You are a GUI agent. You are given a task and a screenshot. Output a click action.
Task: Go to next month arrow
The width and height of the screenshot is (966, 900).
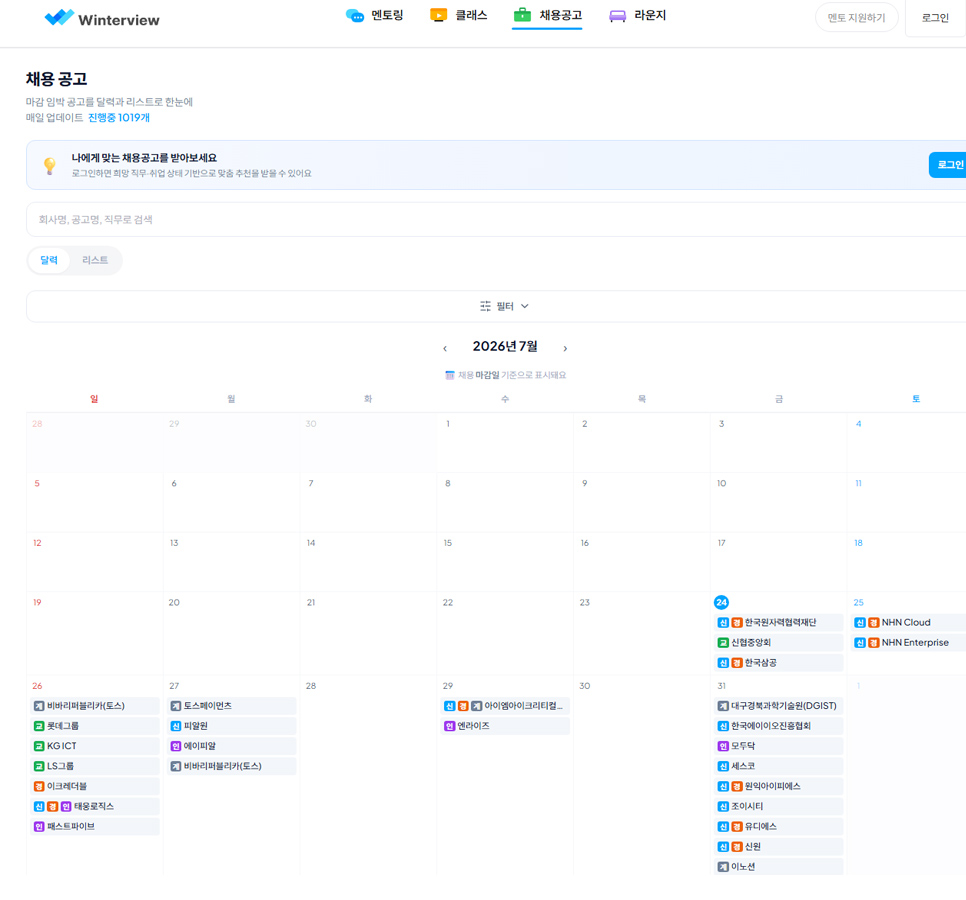click(x=565, y=348)
